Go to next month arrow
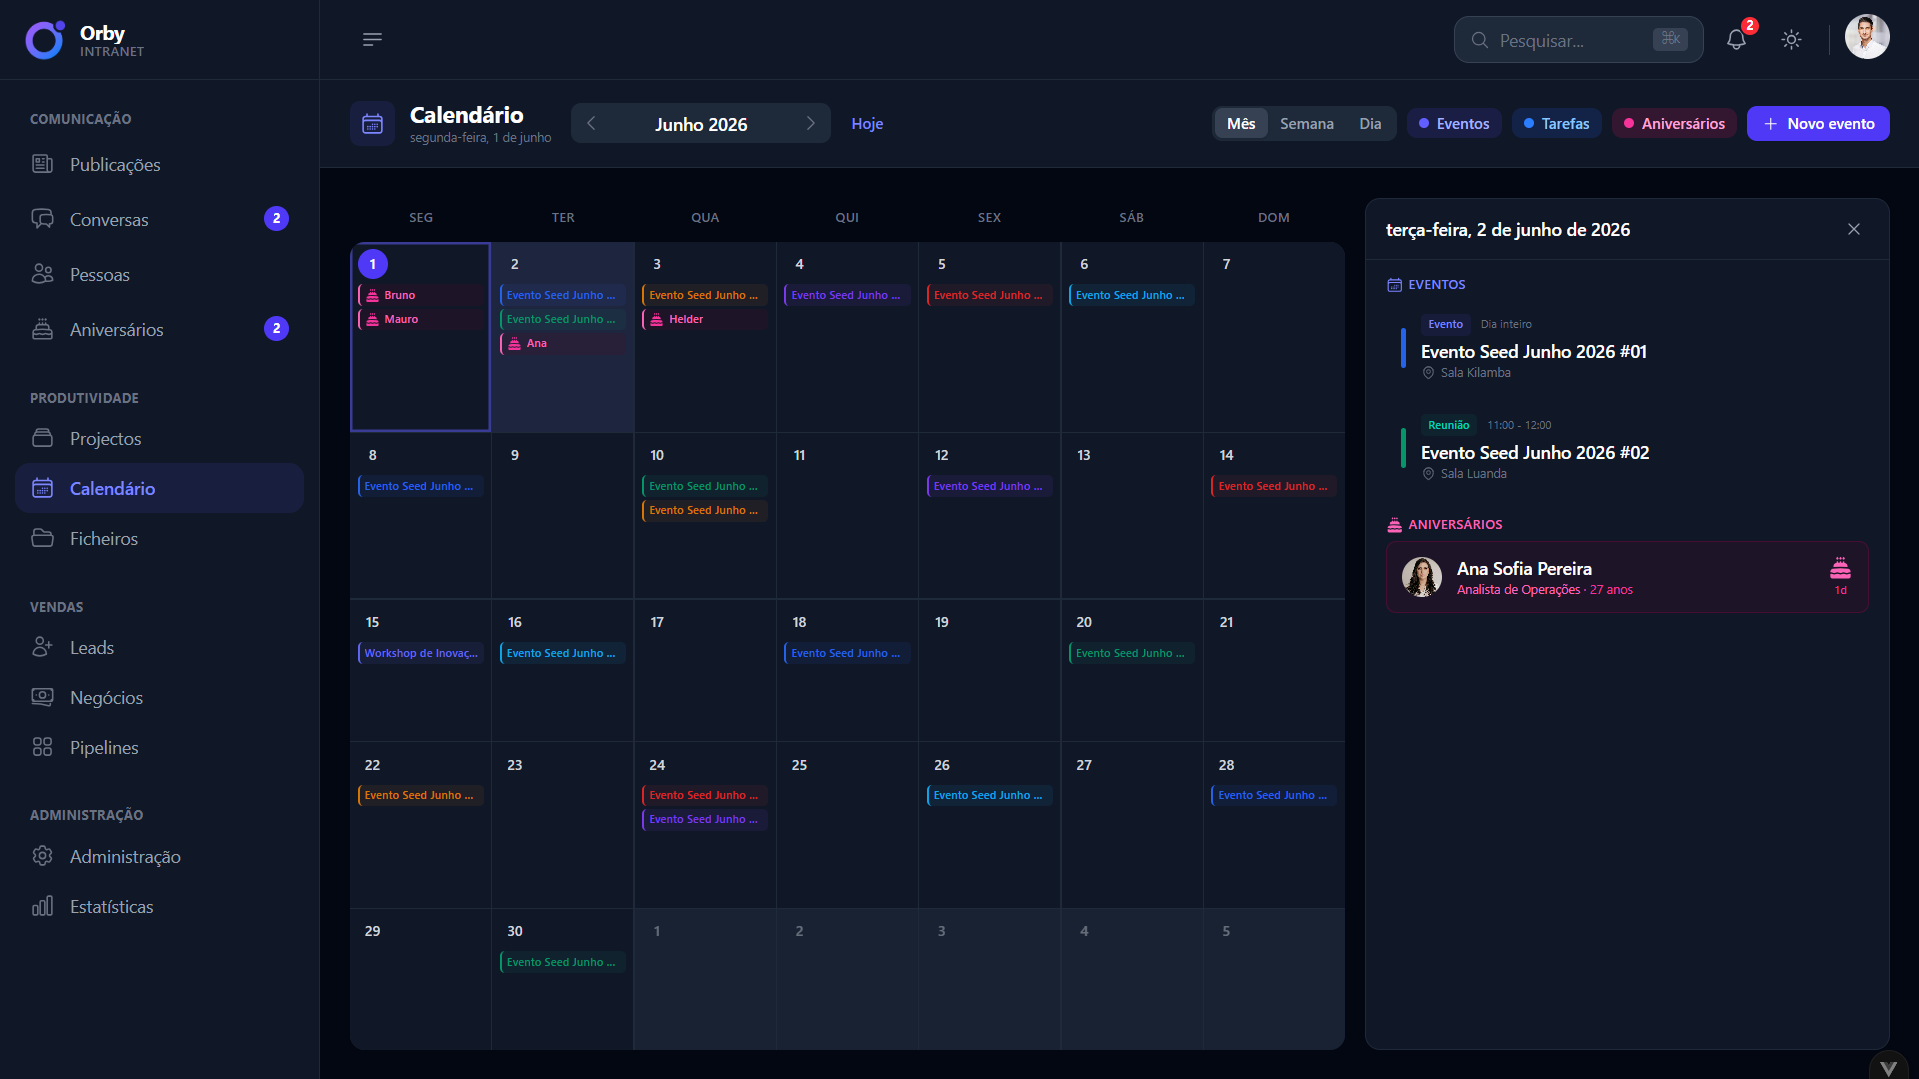The width and height of the screenshot is (1919, 1079). pyautogui.click(x=811, y=123)
